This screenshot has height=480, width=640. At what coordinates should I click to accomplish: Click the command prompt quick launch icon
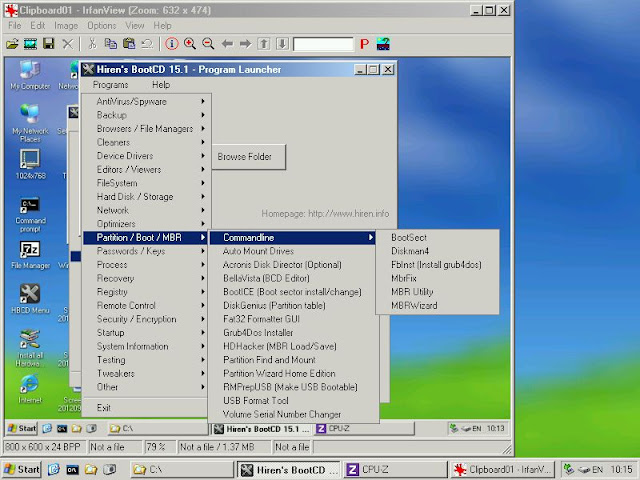(x=72, y=470)
